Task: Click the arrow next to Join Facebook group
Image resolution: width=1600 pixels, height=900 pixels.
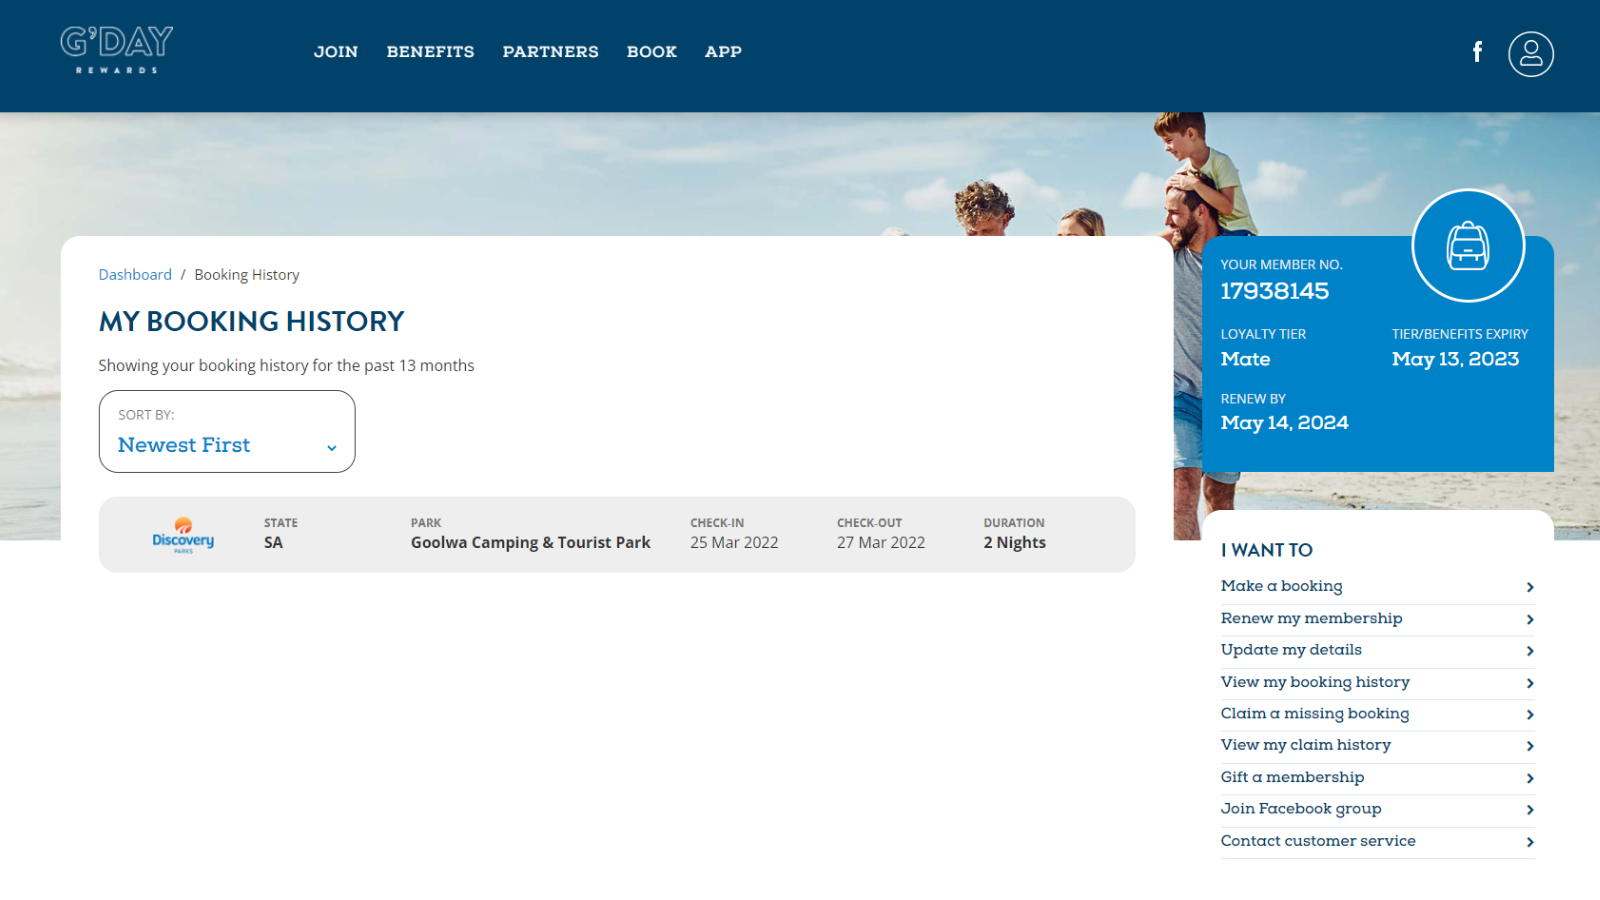Action: click(x=1530, y=810)
